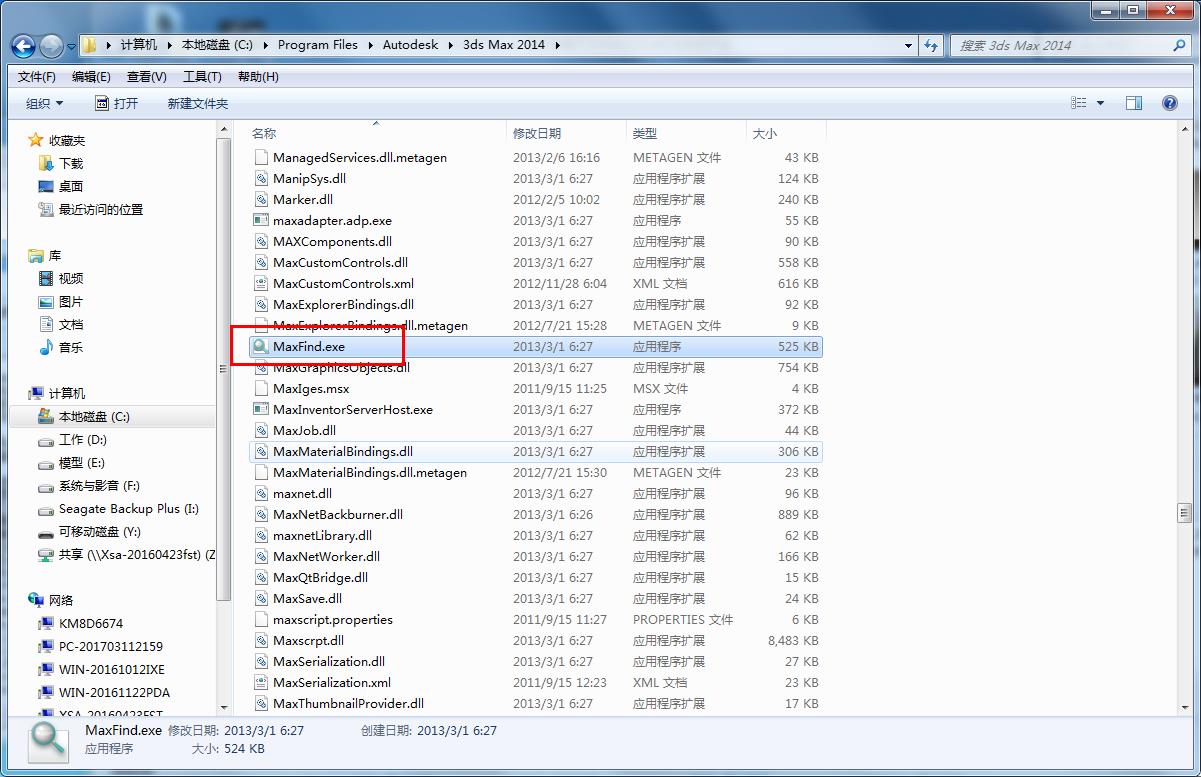This screenshot has width=1201, height=777.
Task: Open the recent pages dropdown arrow
Action: click(70, 46)
